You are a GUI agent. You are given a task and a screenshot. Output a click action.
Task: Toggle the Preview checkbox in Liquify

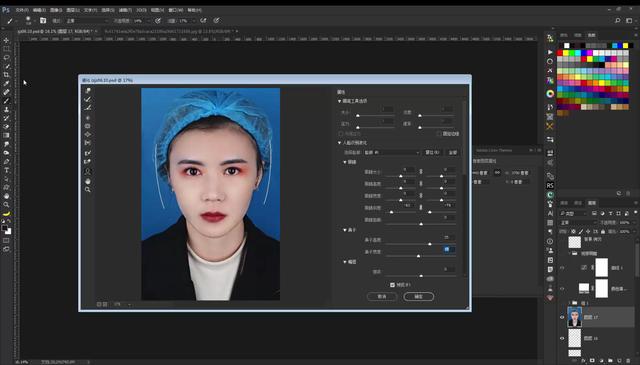tap(392, 285)
